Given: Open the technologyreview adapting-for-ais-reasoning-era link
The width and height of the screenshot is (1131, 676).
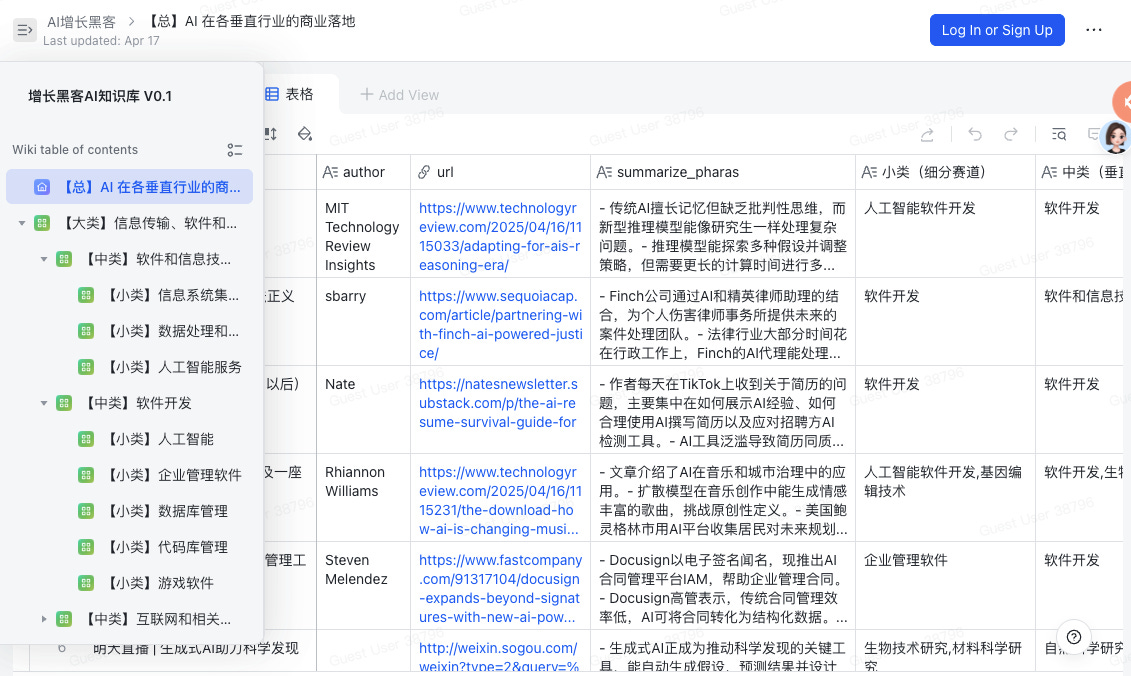Looking at the screenshot, I should (500, 237).
